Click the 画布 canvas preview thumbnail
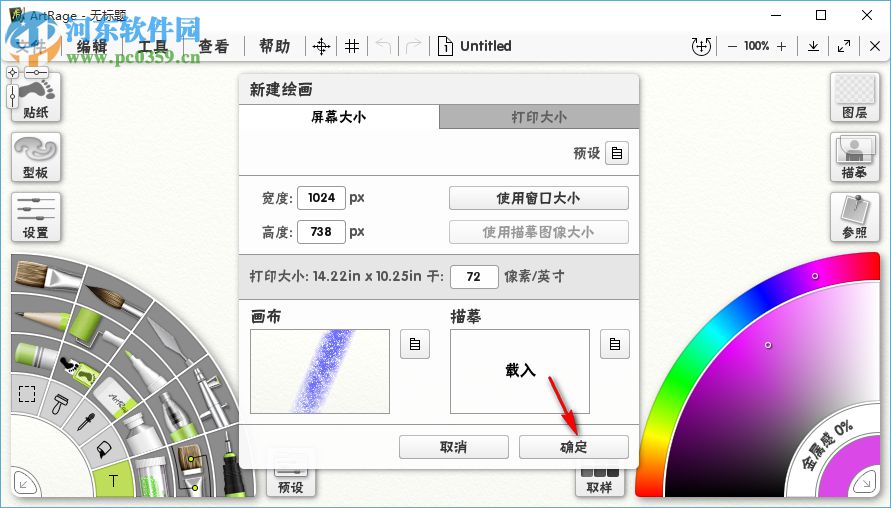 (320, 372)
